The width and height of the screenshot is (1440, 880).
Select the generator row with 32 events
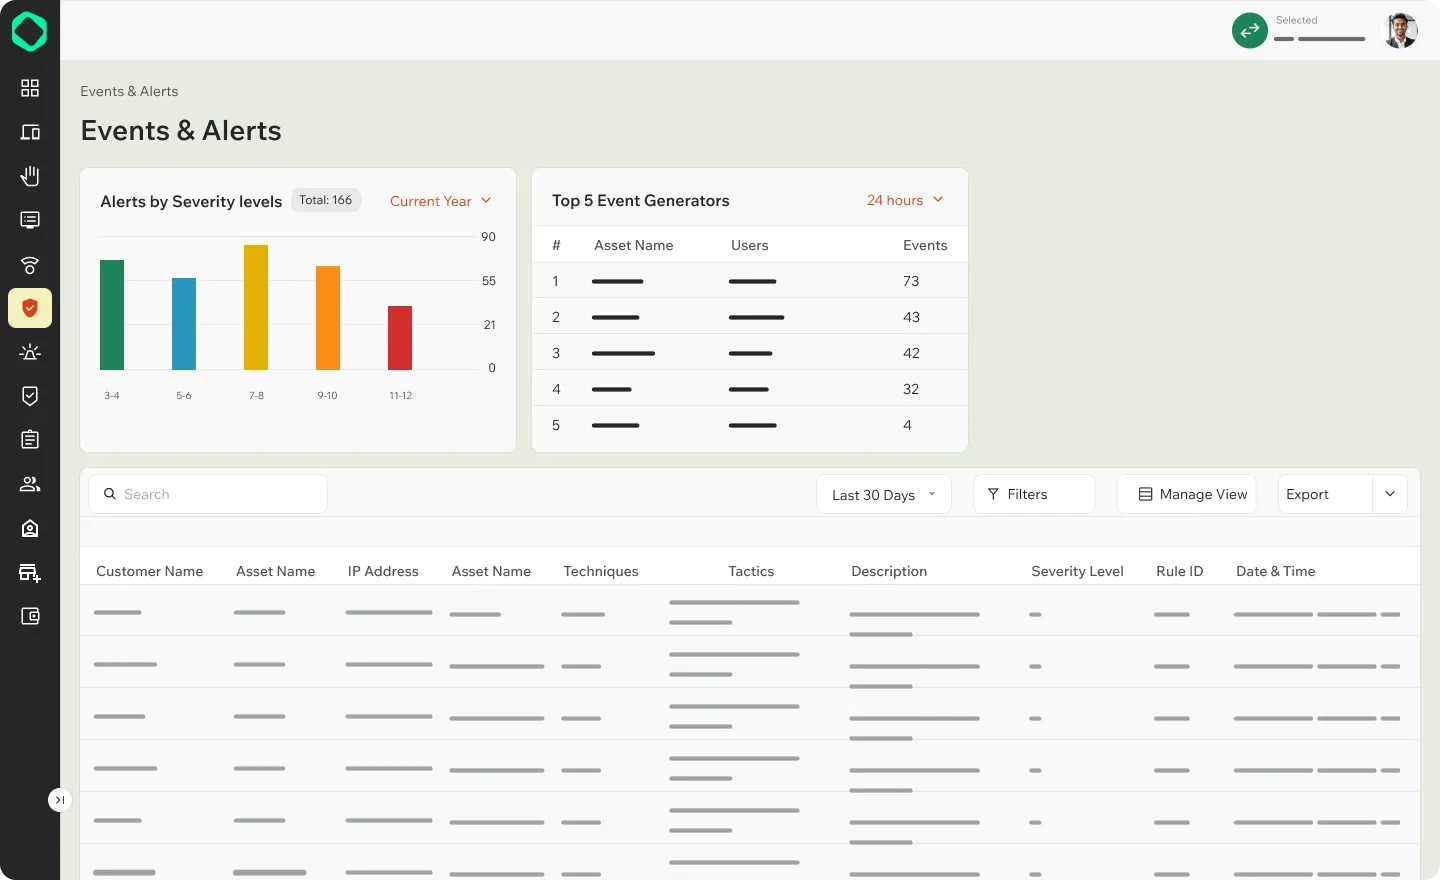click(750, 389)
